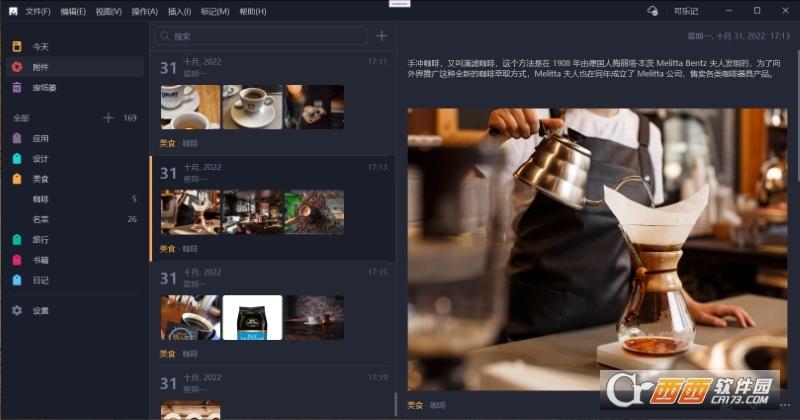Open the note entry timed 17:19
This screenshot has width=800, height=420.
pyautogui.click(x=272, y=393)
